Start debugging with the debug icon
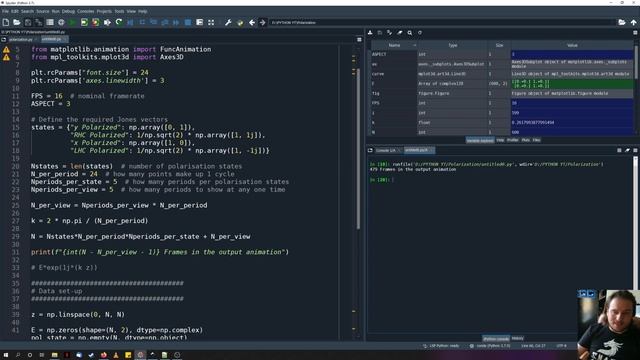This screenshot has height=360, width=640. (130, 22)
